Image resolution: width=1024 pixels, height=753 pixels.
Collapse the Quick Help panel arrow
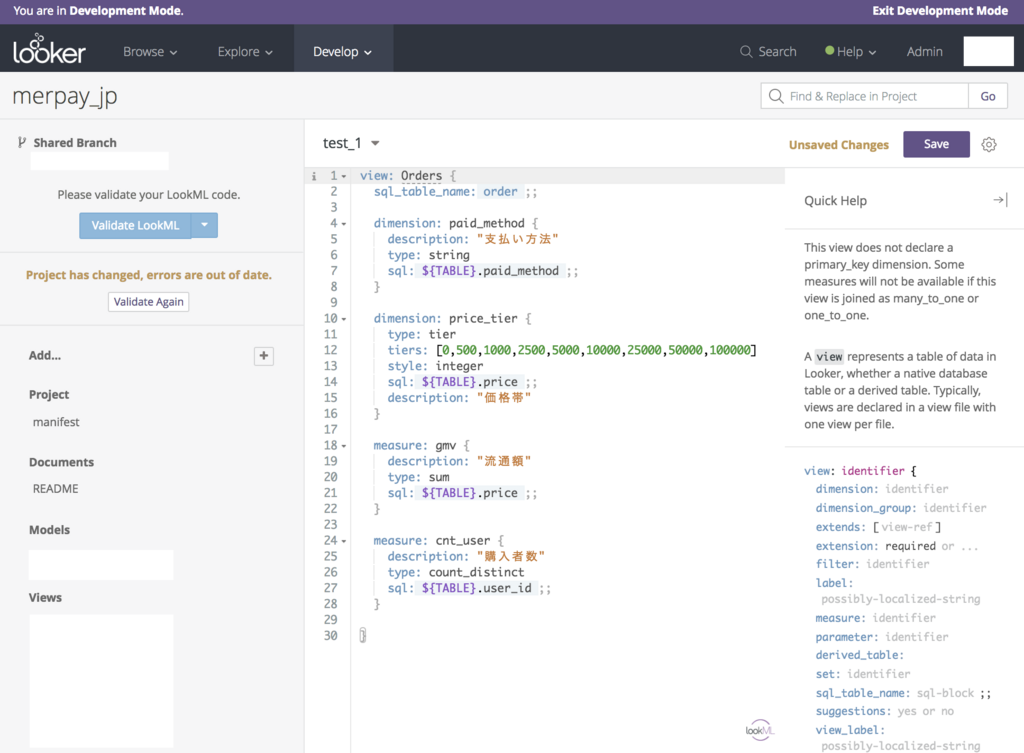pos(1000,200)
